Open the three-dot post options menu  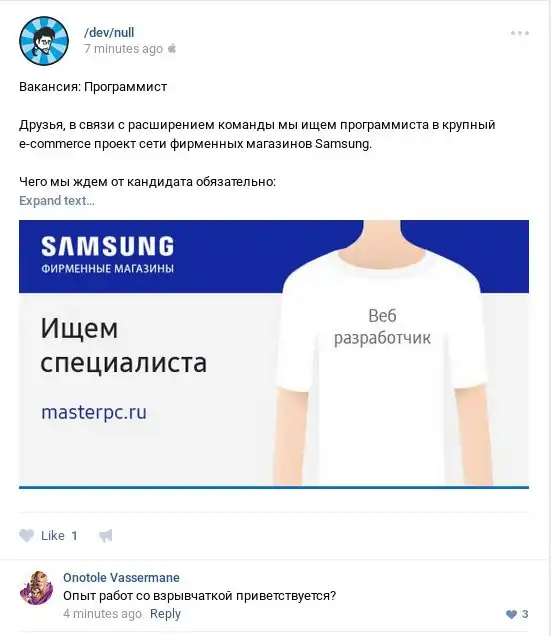coord(519,33)
